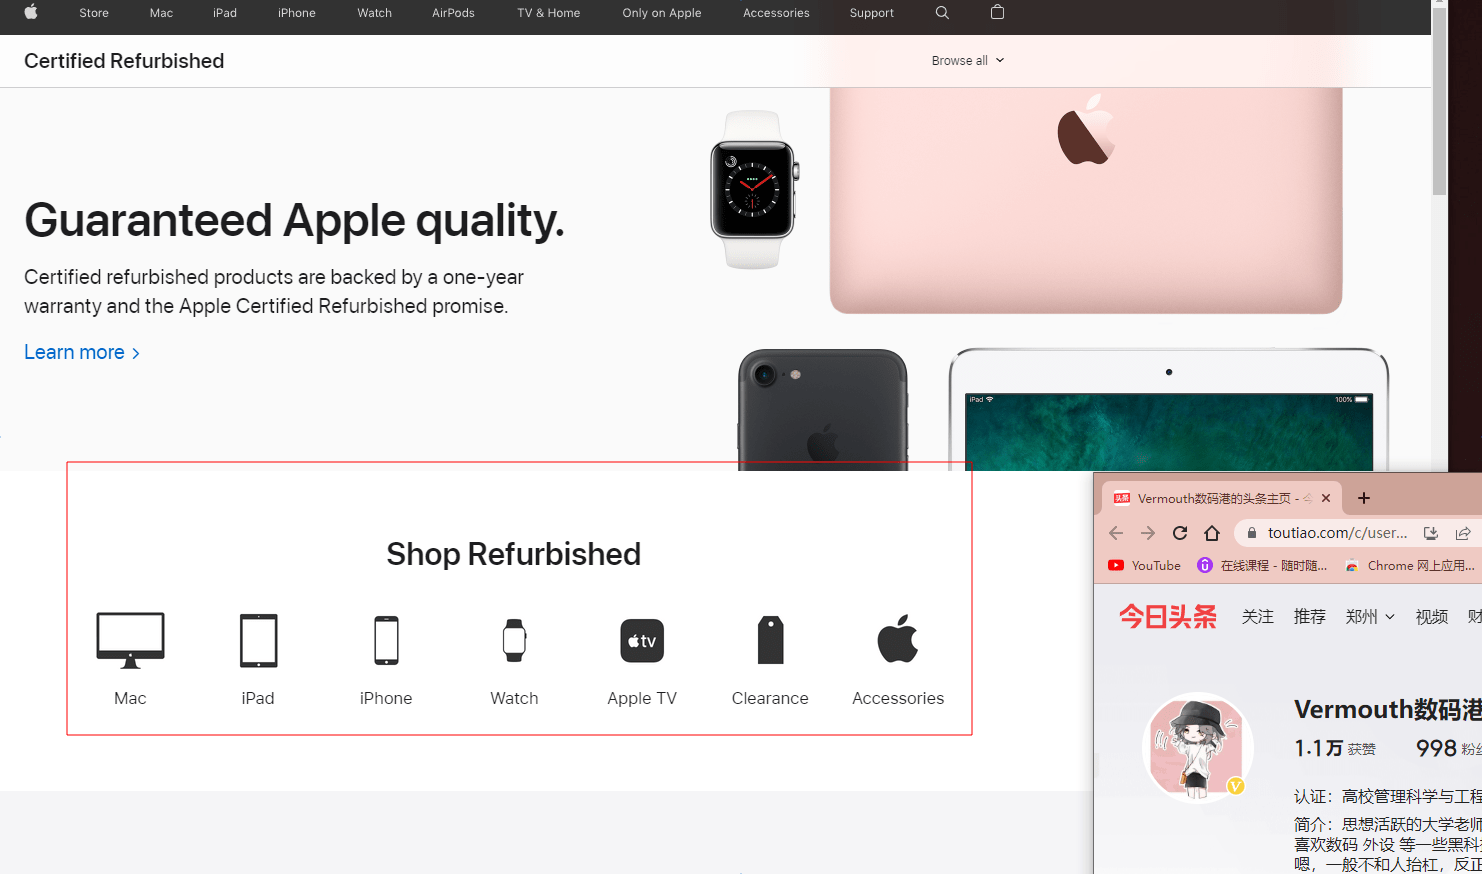
Task: Expand the 郑州 city dropdown
Action: (x=1370, y=617)
